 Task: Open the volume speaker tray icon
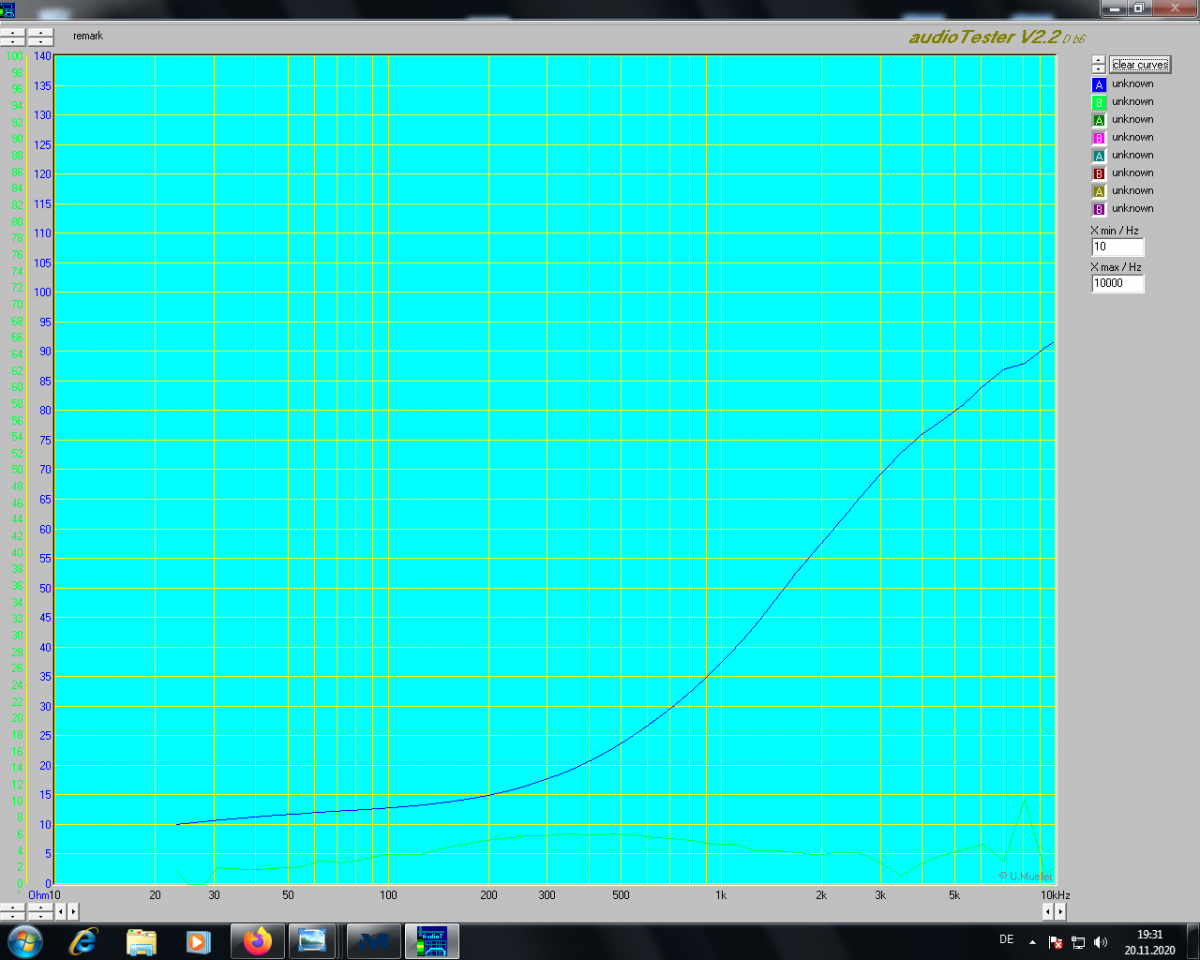tap(1101, 941)
